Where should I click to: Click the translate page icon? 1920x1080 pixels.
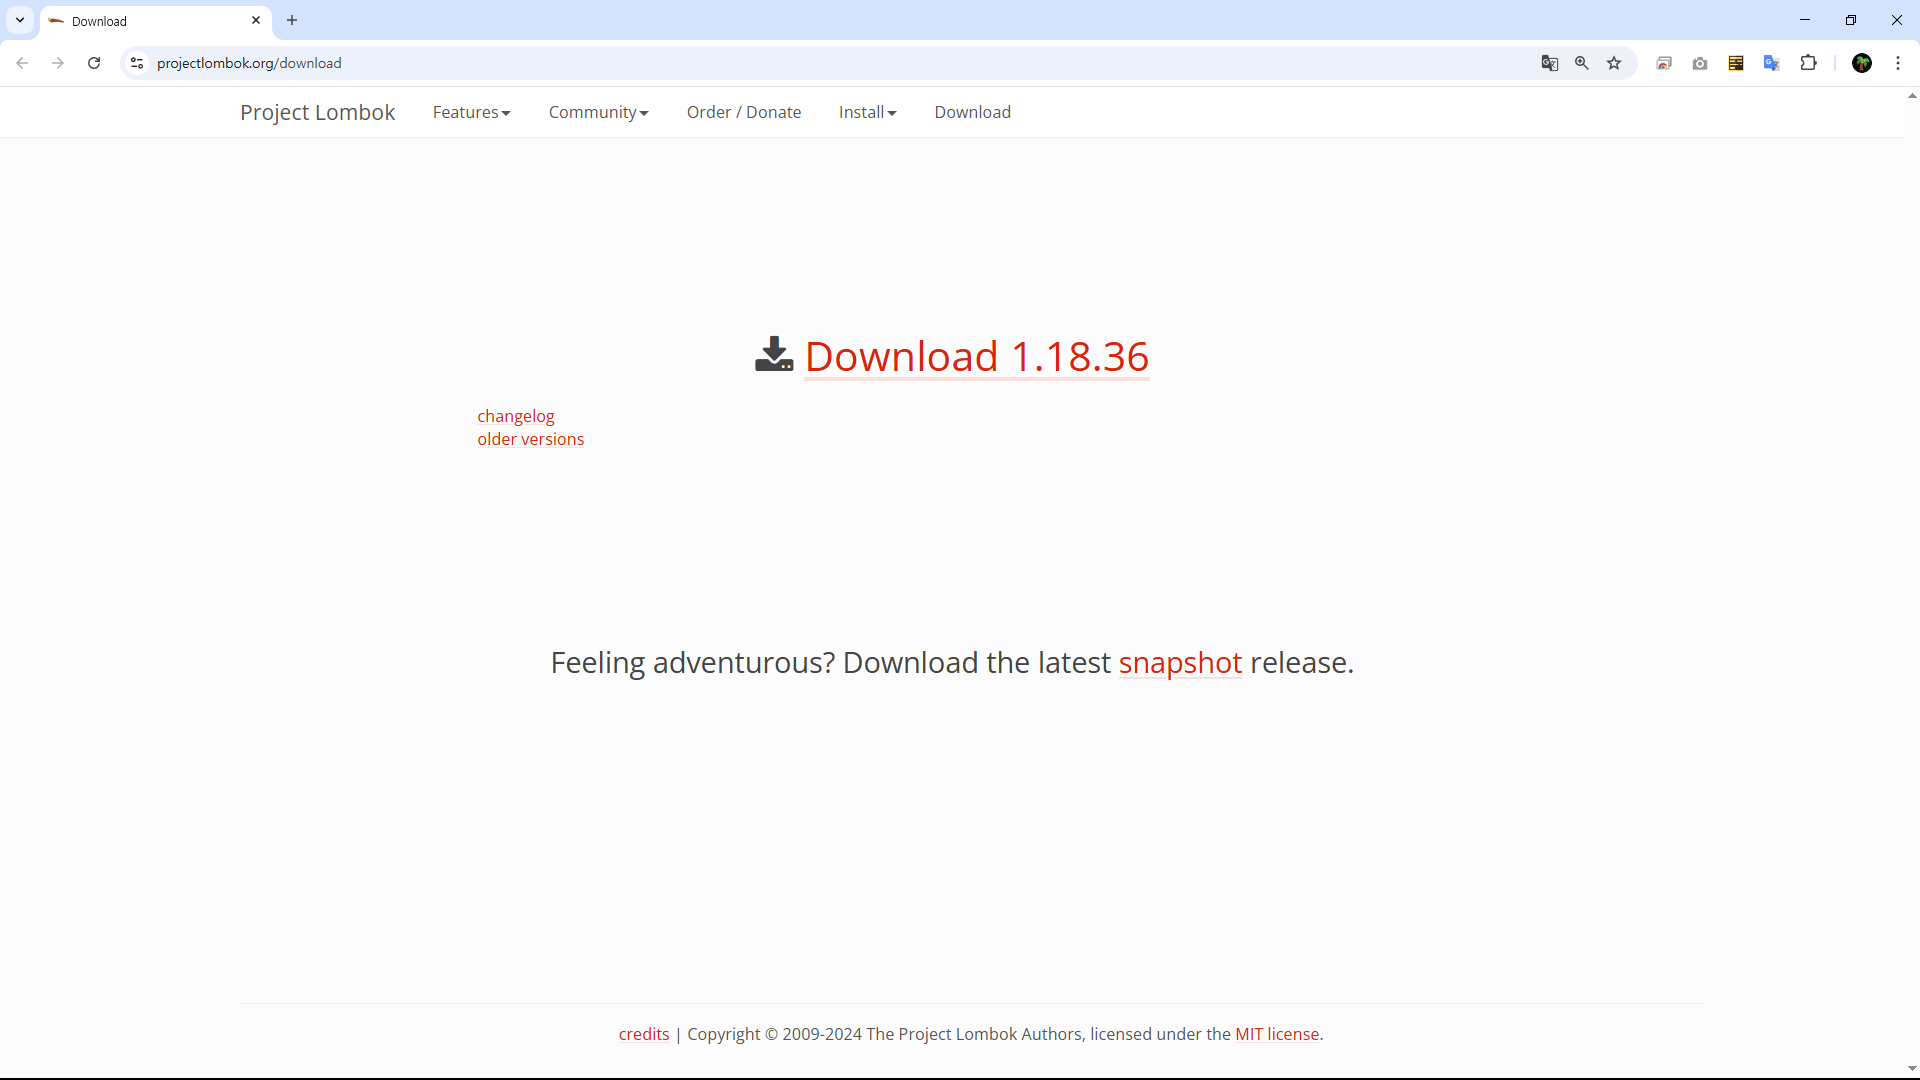[x=1550, y=63]
